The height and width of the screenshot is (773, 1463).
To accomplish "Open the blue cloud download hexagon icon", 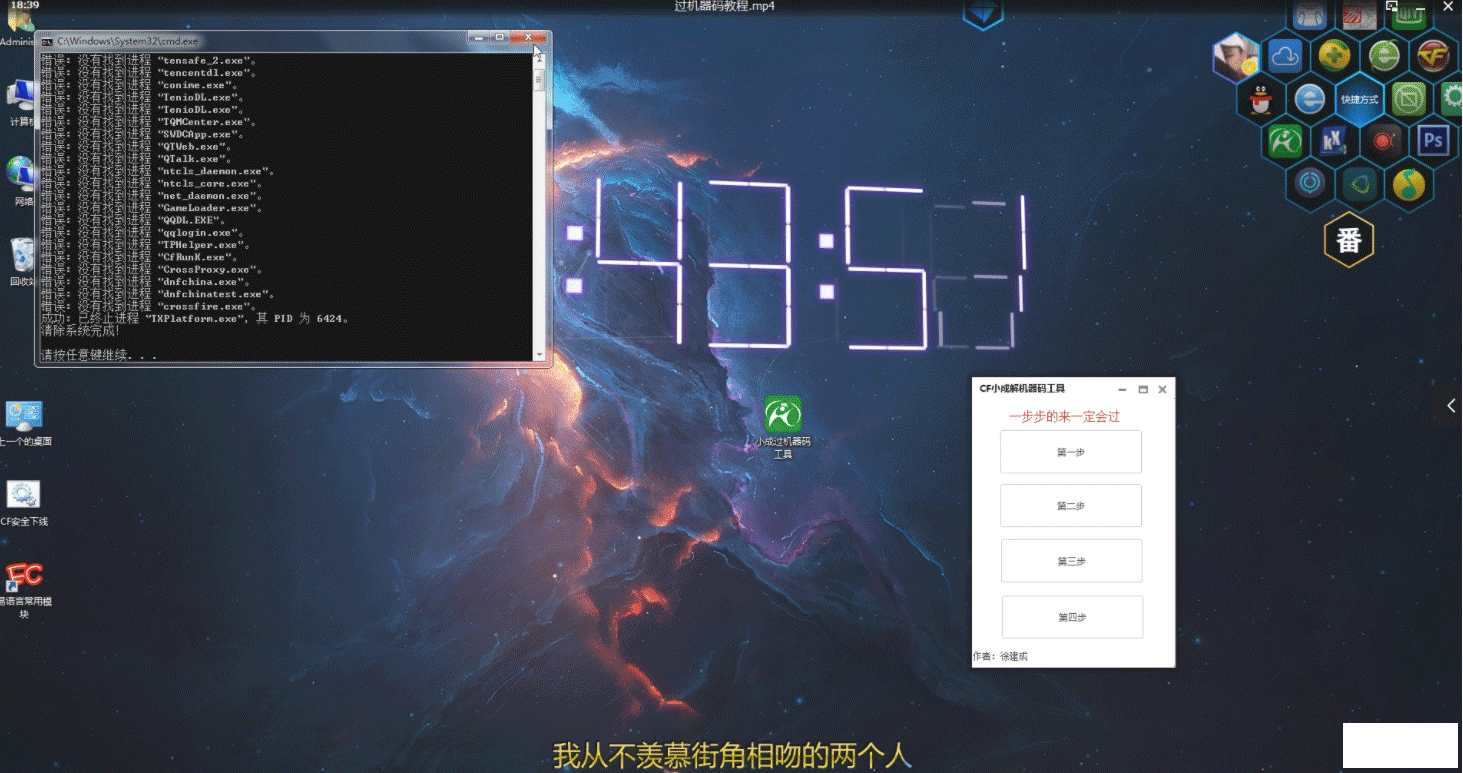I will 1285,56.
